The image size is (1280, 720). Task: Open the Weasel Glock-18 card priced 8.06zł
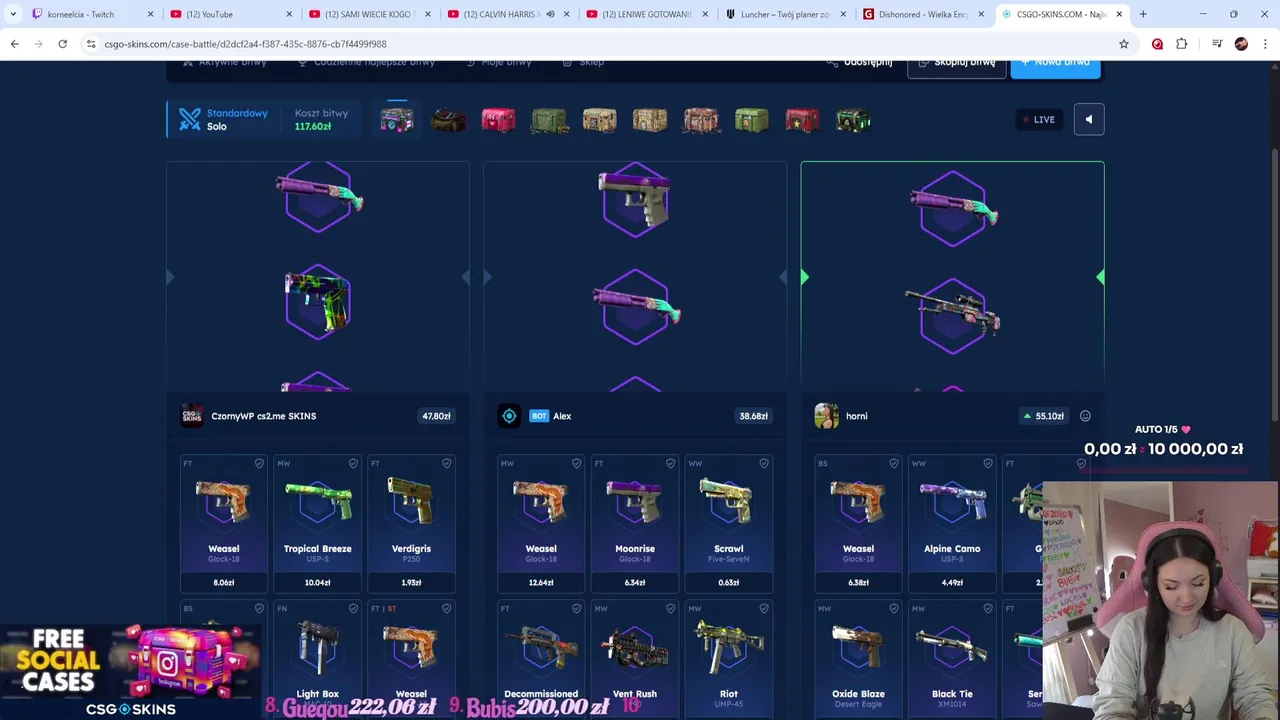point(224,524)
